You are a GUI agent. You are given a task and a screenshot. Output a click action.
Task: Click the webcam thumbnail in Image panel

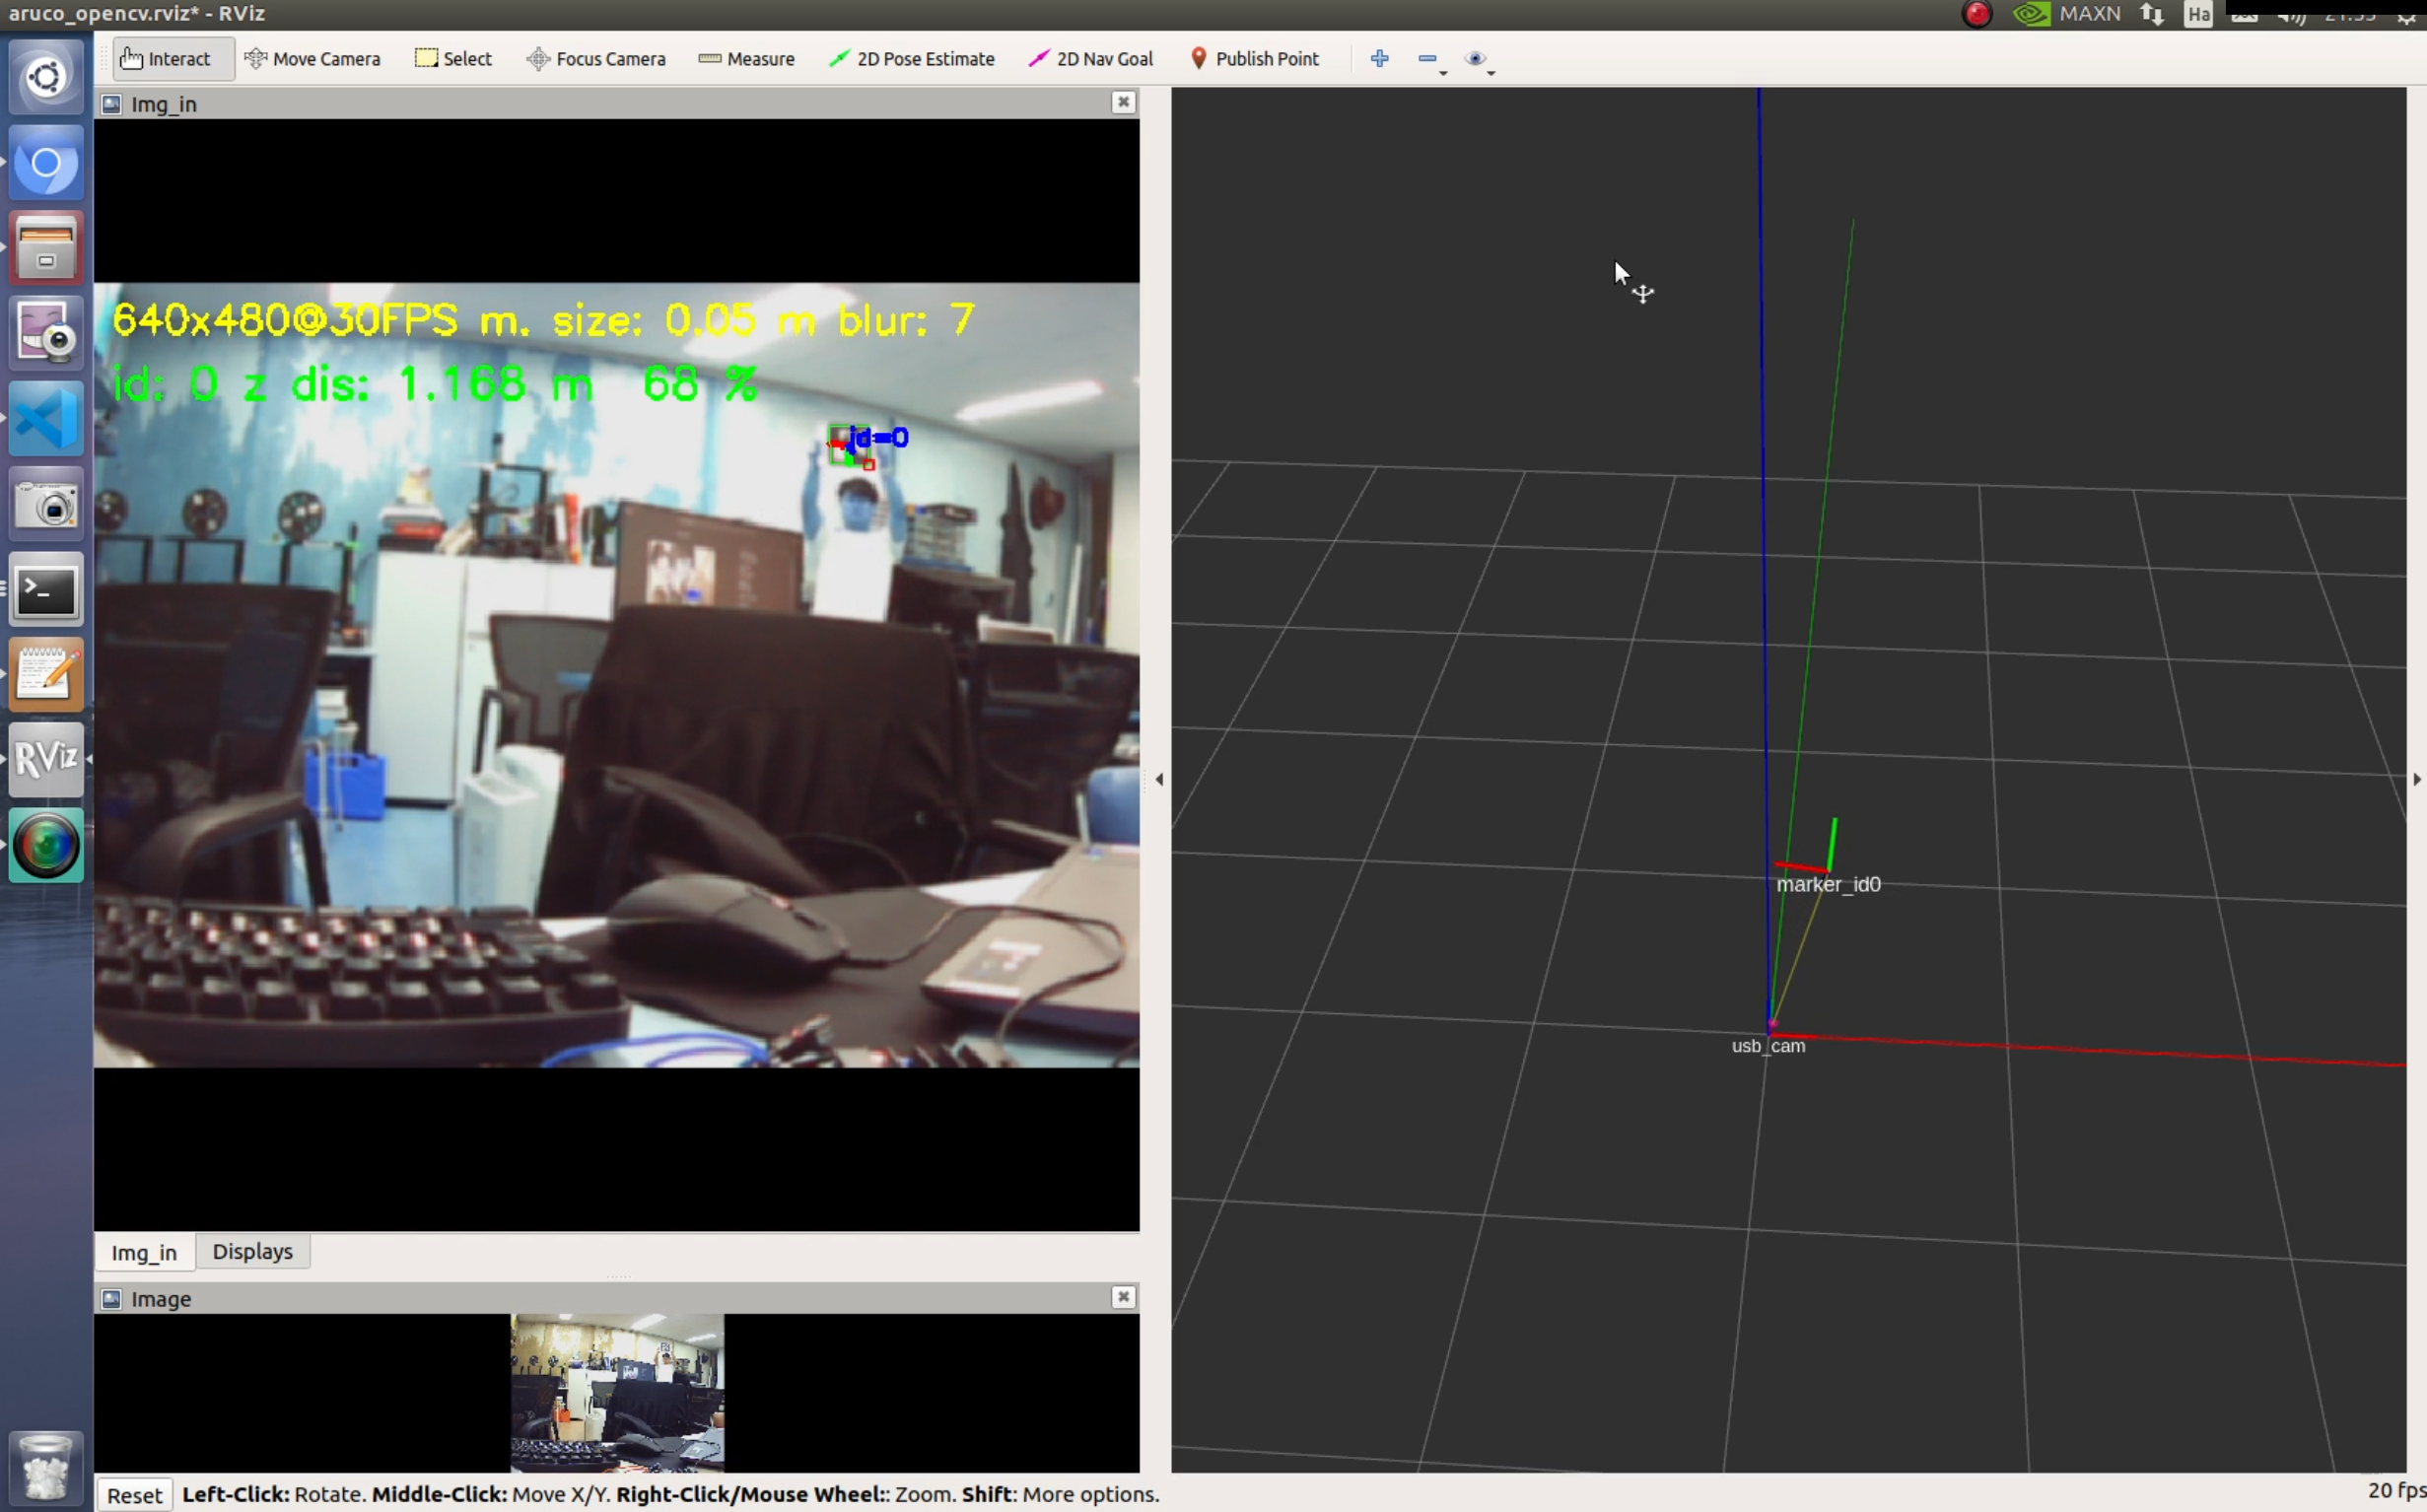[x=617, y=1392]
